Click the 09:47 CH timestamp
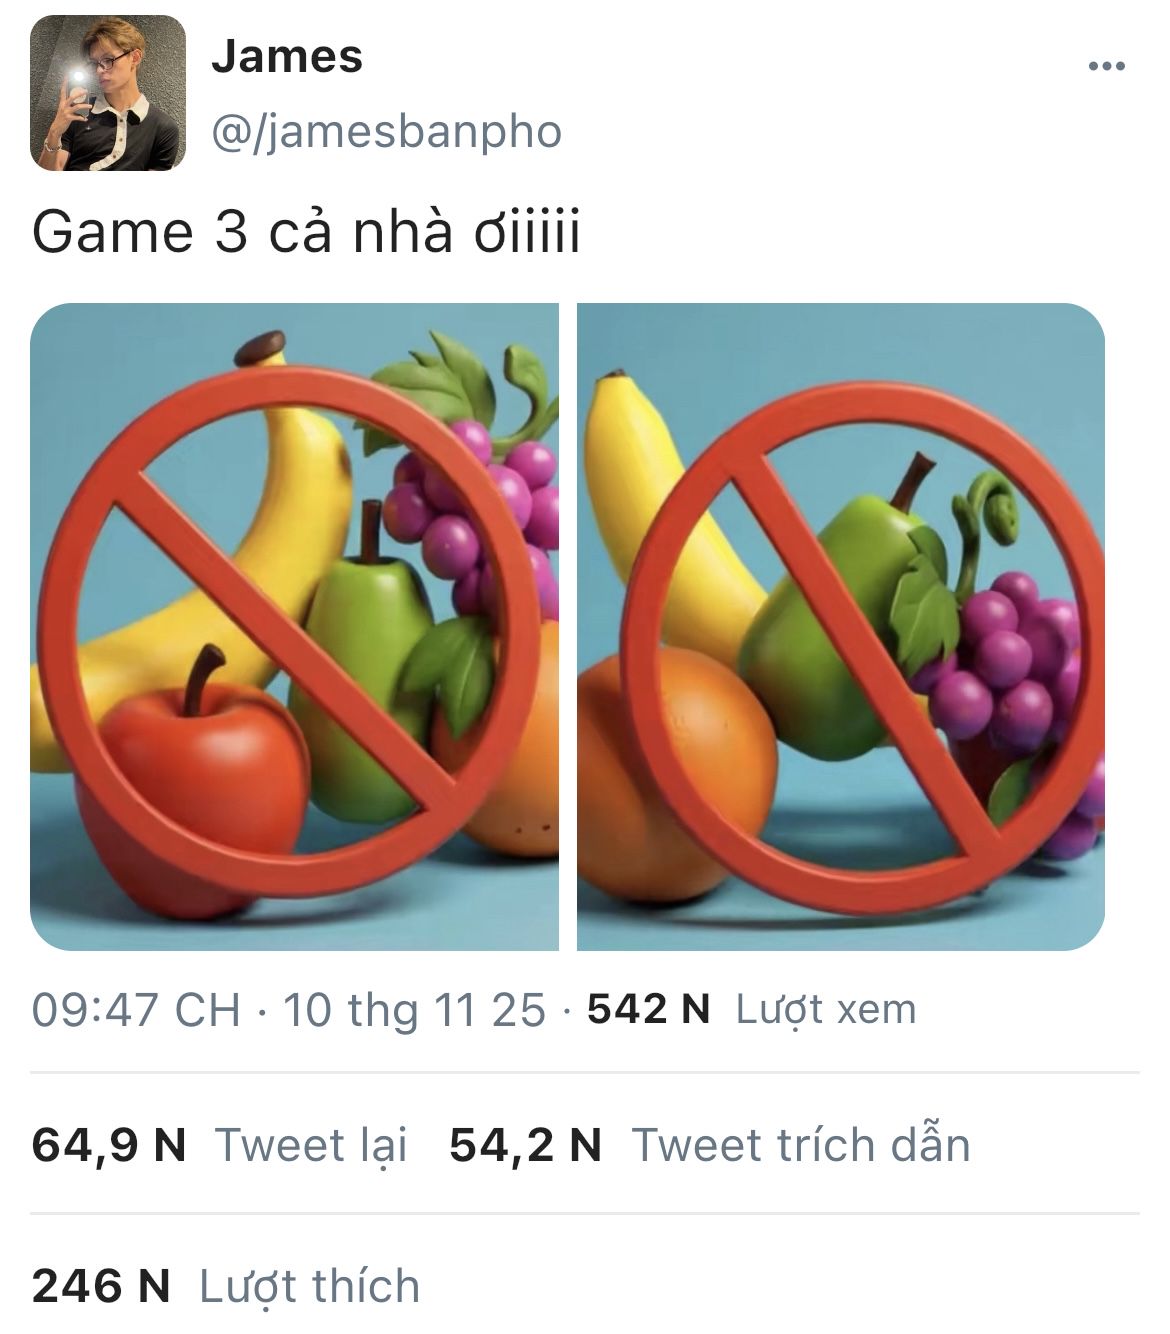Image resolution: width=1170 pixels, height=1334 pixels. coord(136,1009)
